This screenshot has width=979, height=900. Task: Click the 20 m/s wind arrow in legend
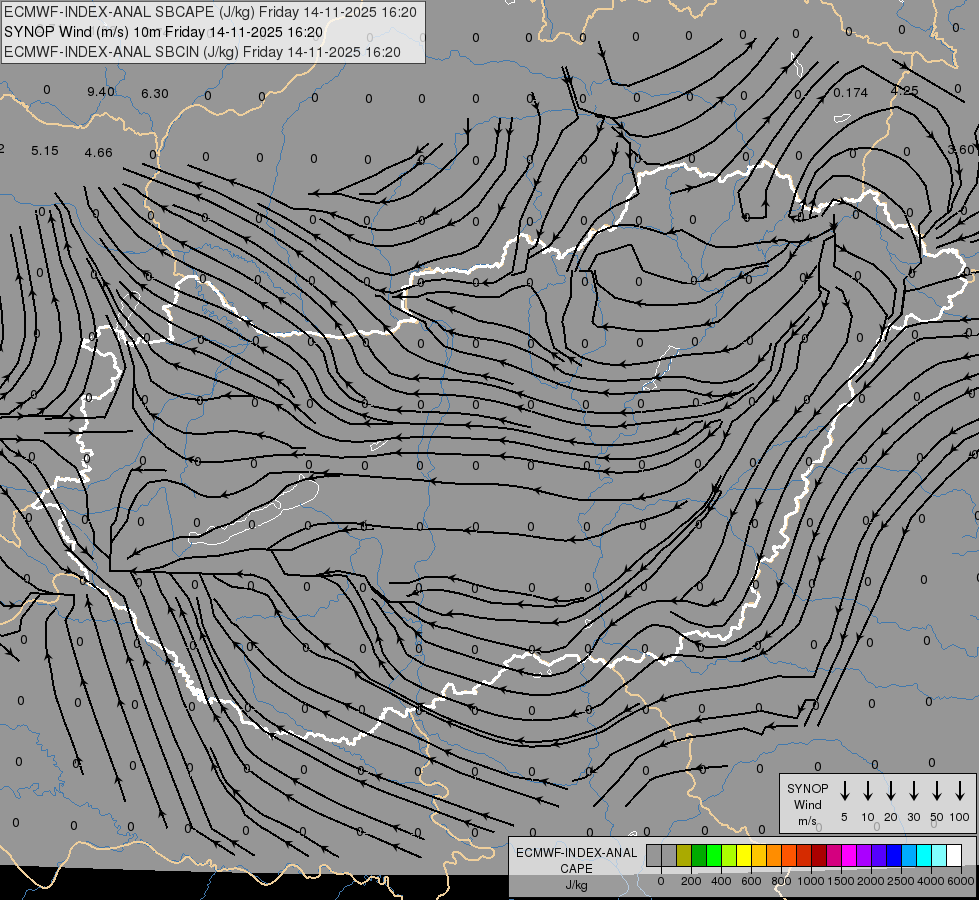pos(890,791)
